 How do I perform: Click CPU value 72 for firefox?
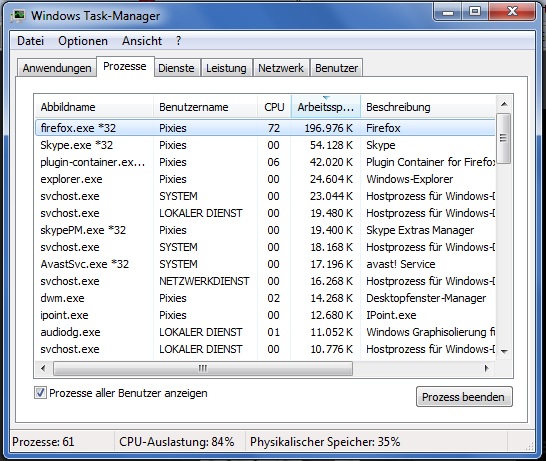click(x=274, y=128)
